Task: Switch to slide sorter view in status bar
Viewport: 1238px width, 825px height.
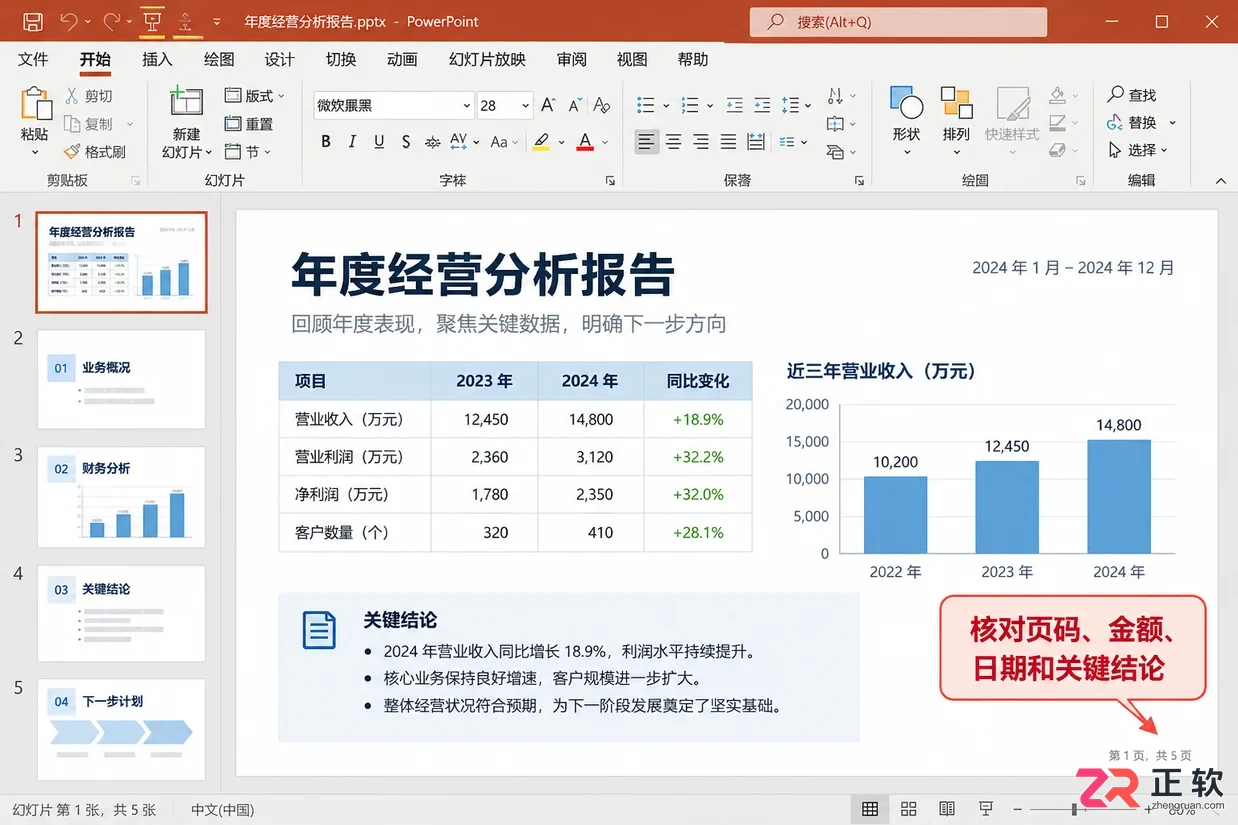Action: point(908,809)
